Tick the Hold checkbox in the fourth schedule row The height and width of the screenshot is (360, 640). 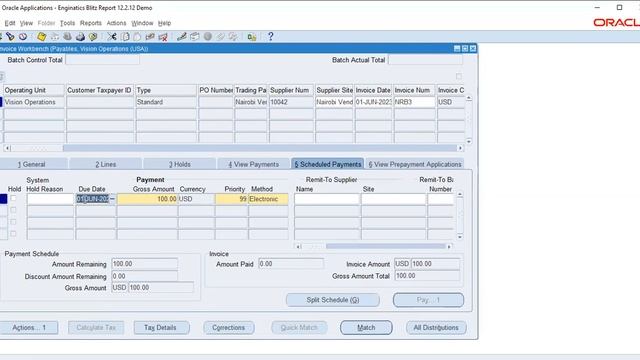click(x=13, y=234)
